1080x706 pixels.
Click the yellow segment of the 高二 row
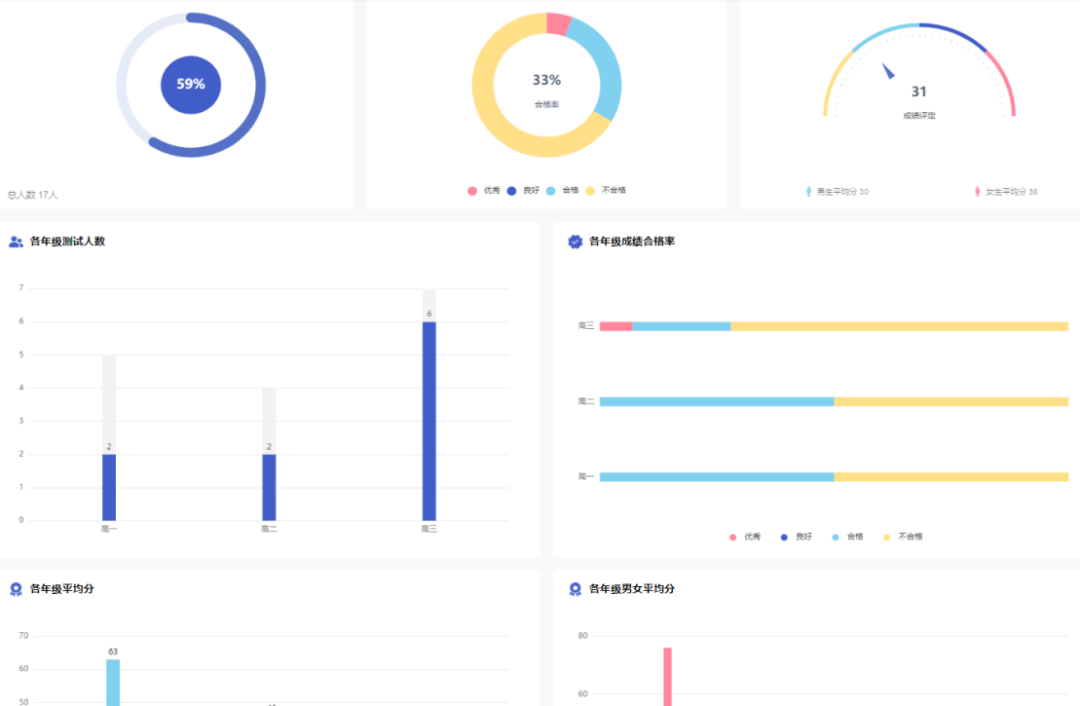tap(951, 402)
